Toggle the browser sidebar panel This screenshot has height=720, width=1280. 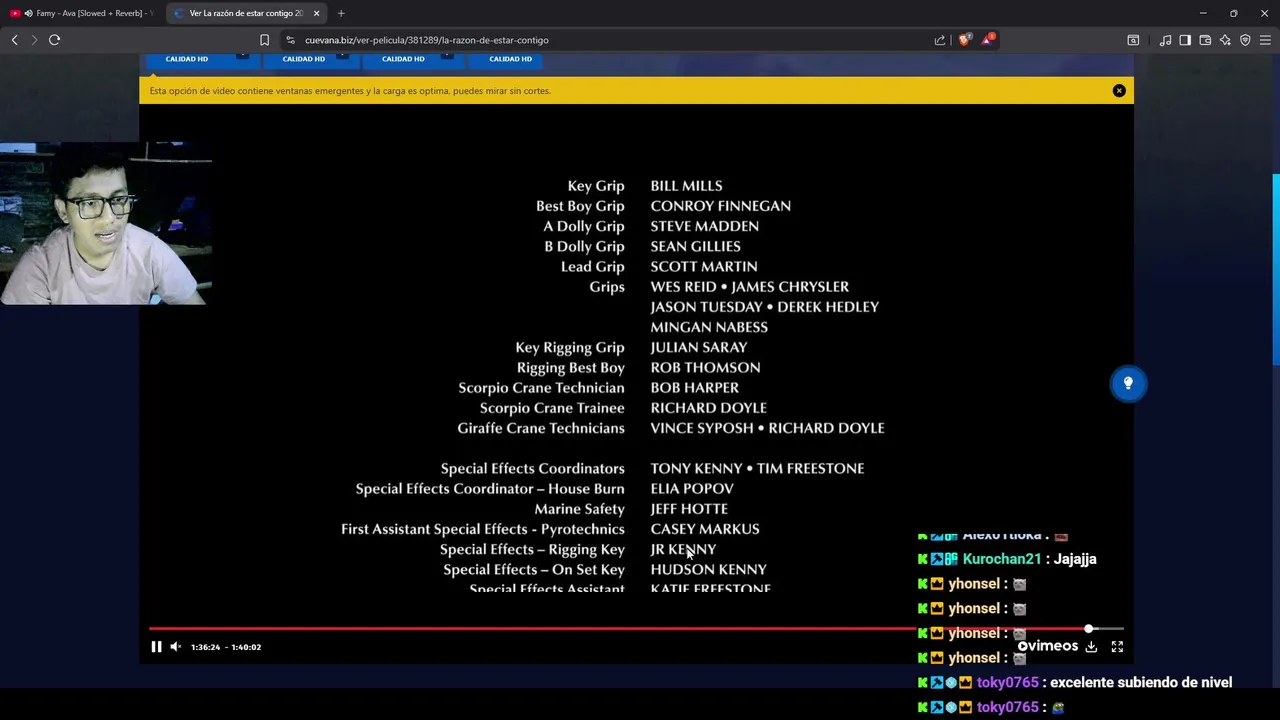pos(1185,40)
